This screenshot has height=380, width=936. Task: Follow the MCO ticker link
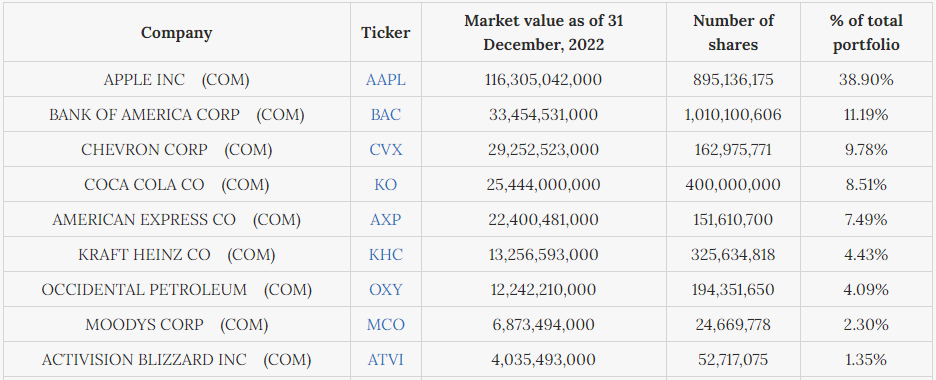tap(386, 325)
